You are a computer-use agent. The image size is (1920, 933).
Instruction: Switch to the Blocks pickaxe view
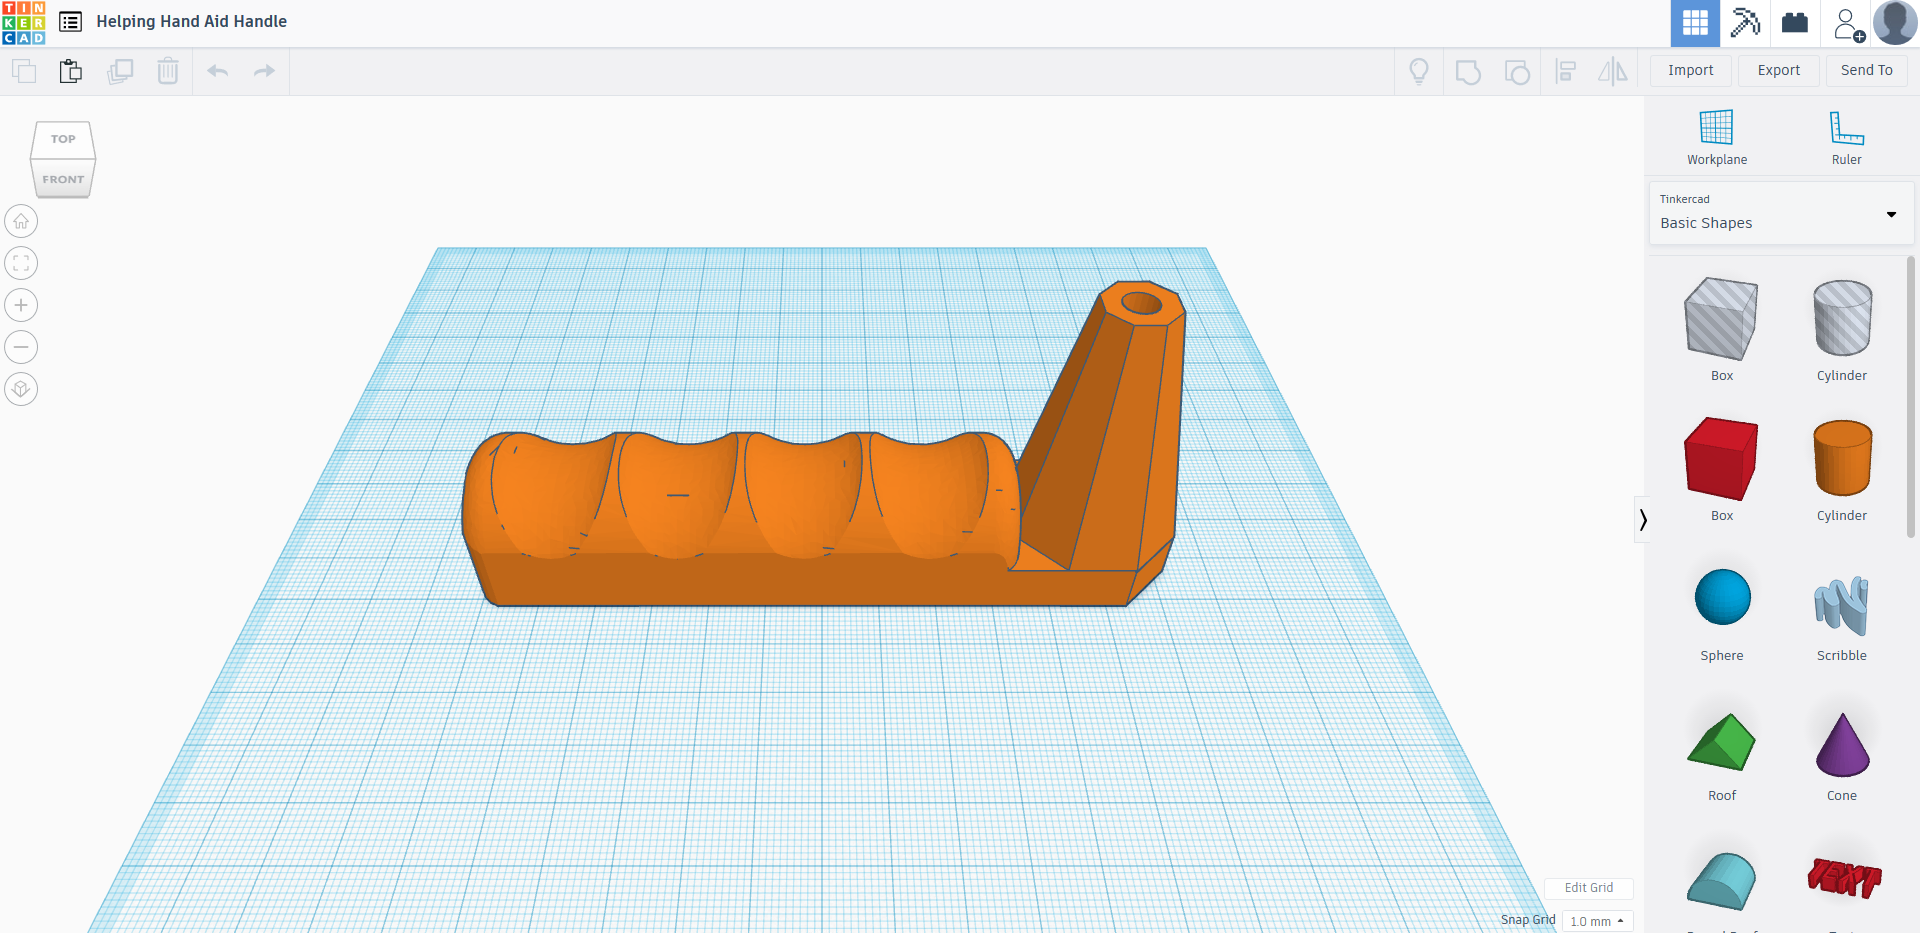[x=1745, y=23]
